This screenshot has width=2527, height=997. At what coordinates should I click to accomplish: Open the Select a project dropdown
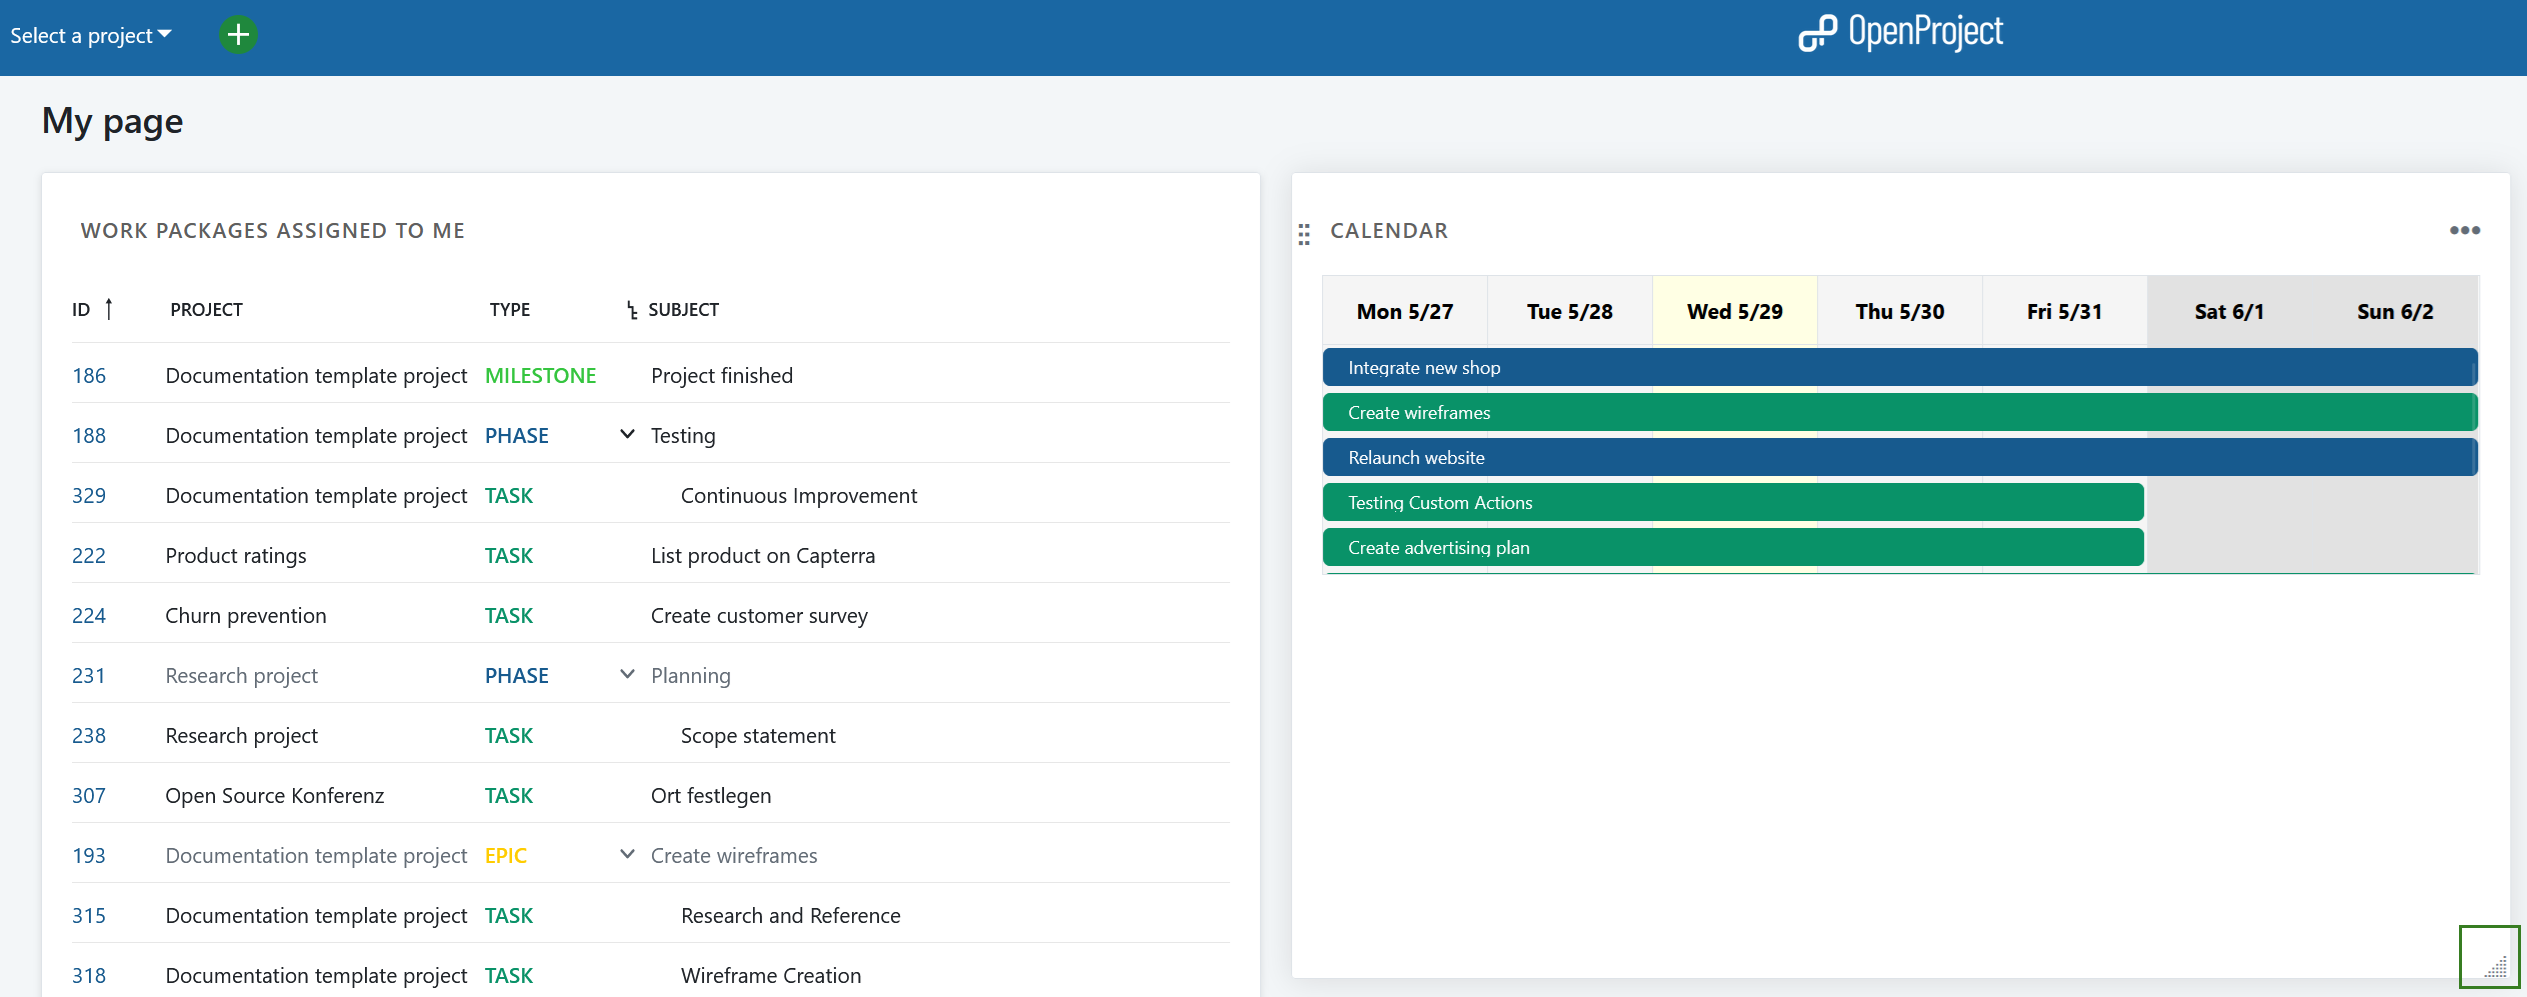click(x=91, y=36)
